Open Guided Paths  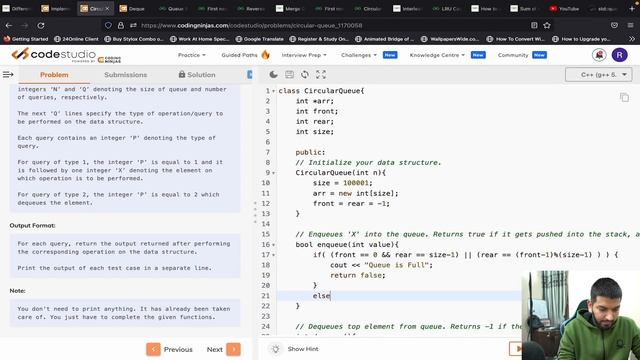pos(239,55)
